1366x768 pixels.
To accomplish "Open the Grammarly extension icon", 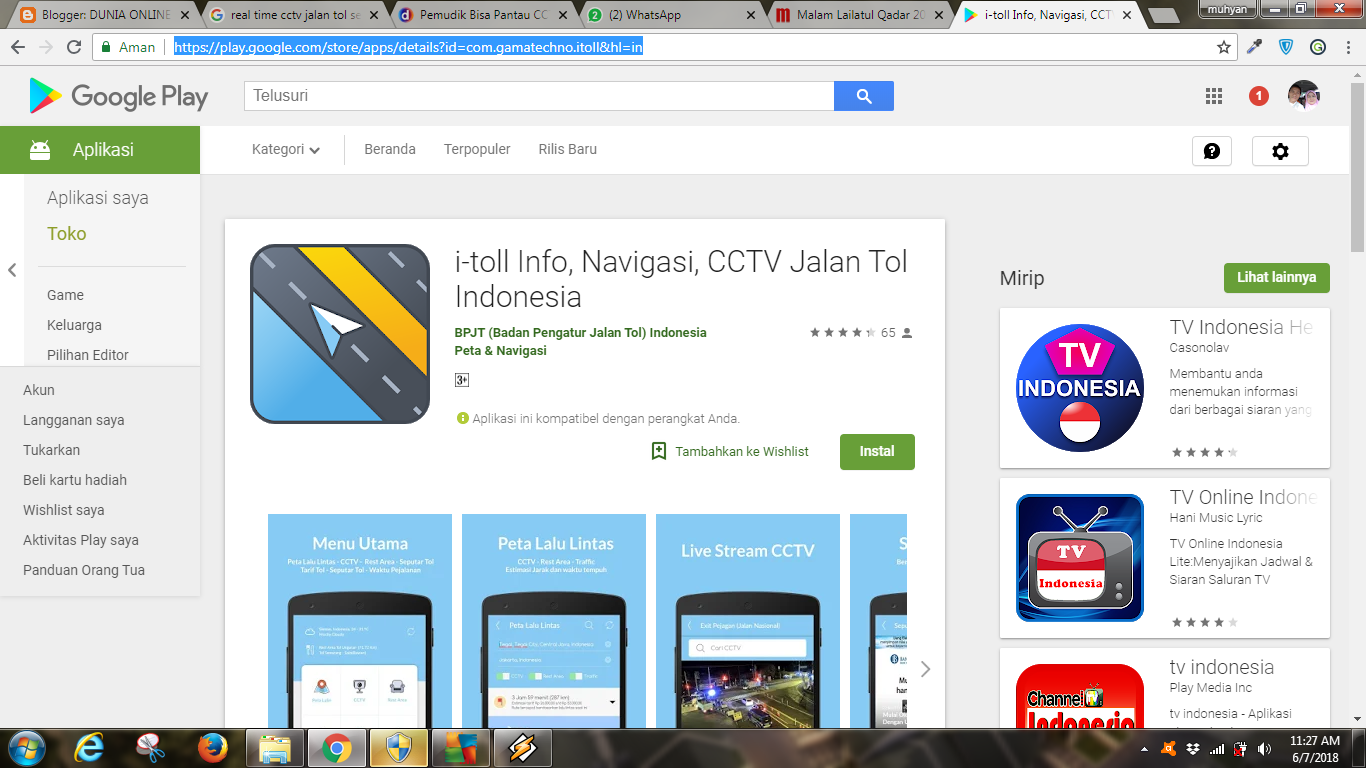I will [1318, 47].
